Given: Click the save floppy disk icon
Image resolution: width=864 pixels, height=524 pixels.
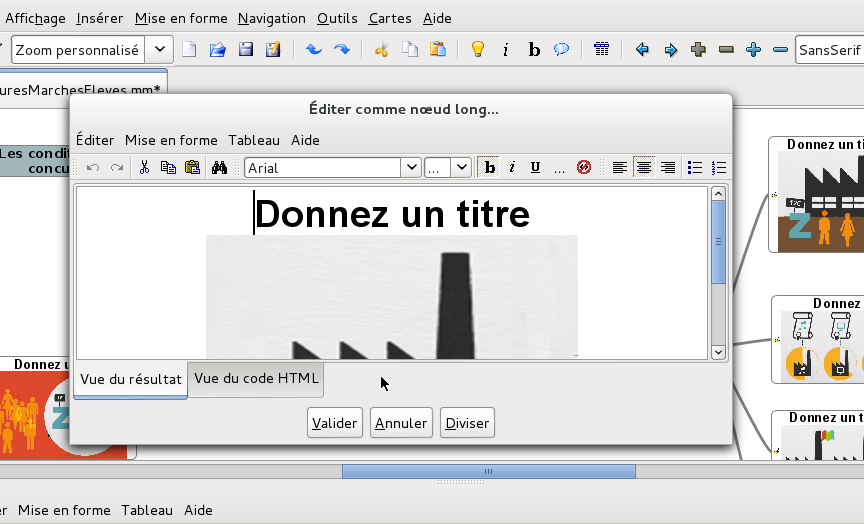Looking at the screenshot, I should pyautogui.click(x=245, y=49).
